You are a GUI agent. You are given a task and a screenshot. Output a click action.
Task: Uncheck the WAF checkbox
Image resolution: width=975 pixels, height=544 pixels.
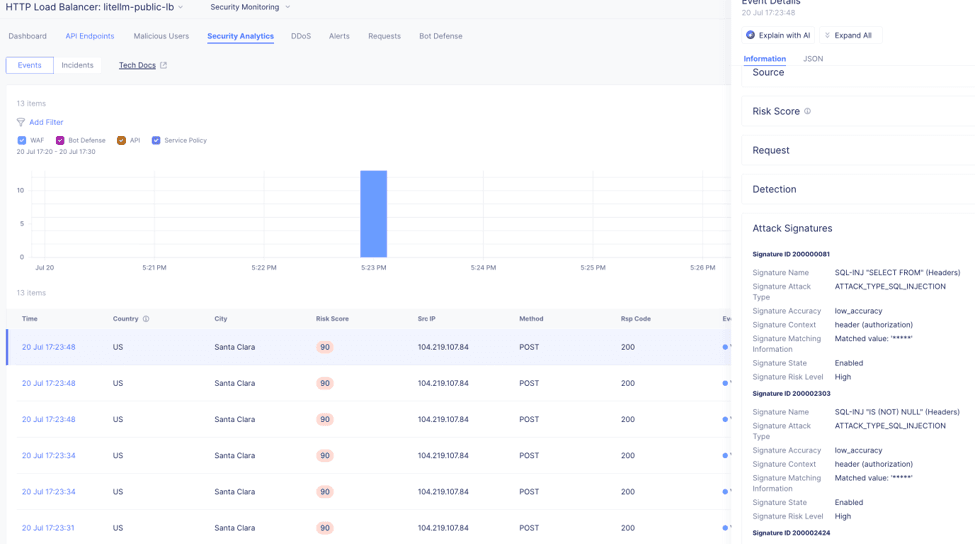22,141
